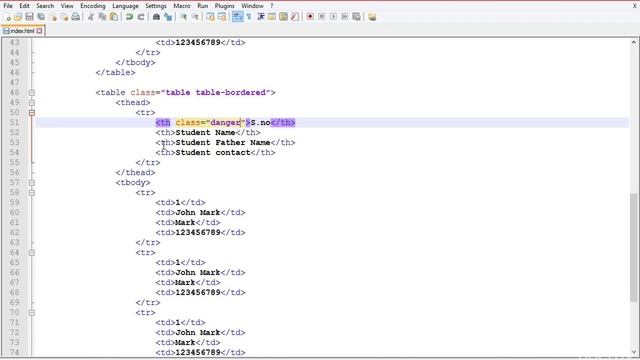Open the Plugins menu

[x=224, y=6]
